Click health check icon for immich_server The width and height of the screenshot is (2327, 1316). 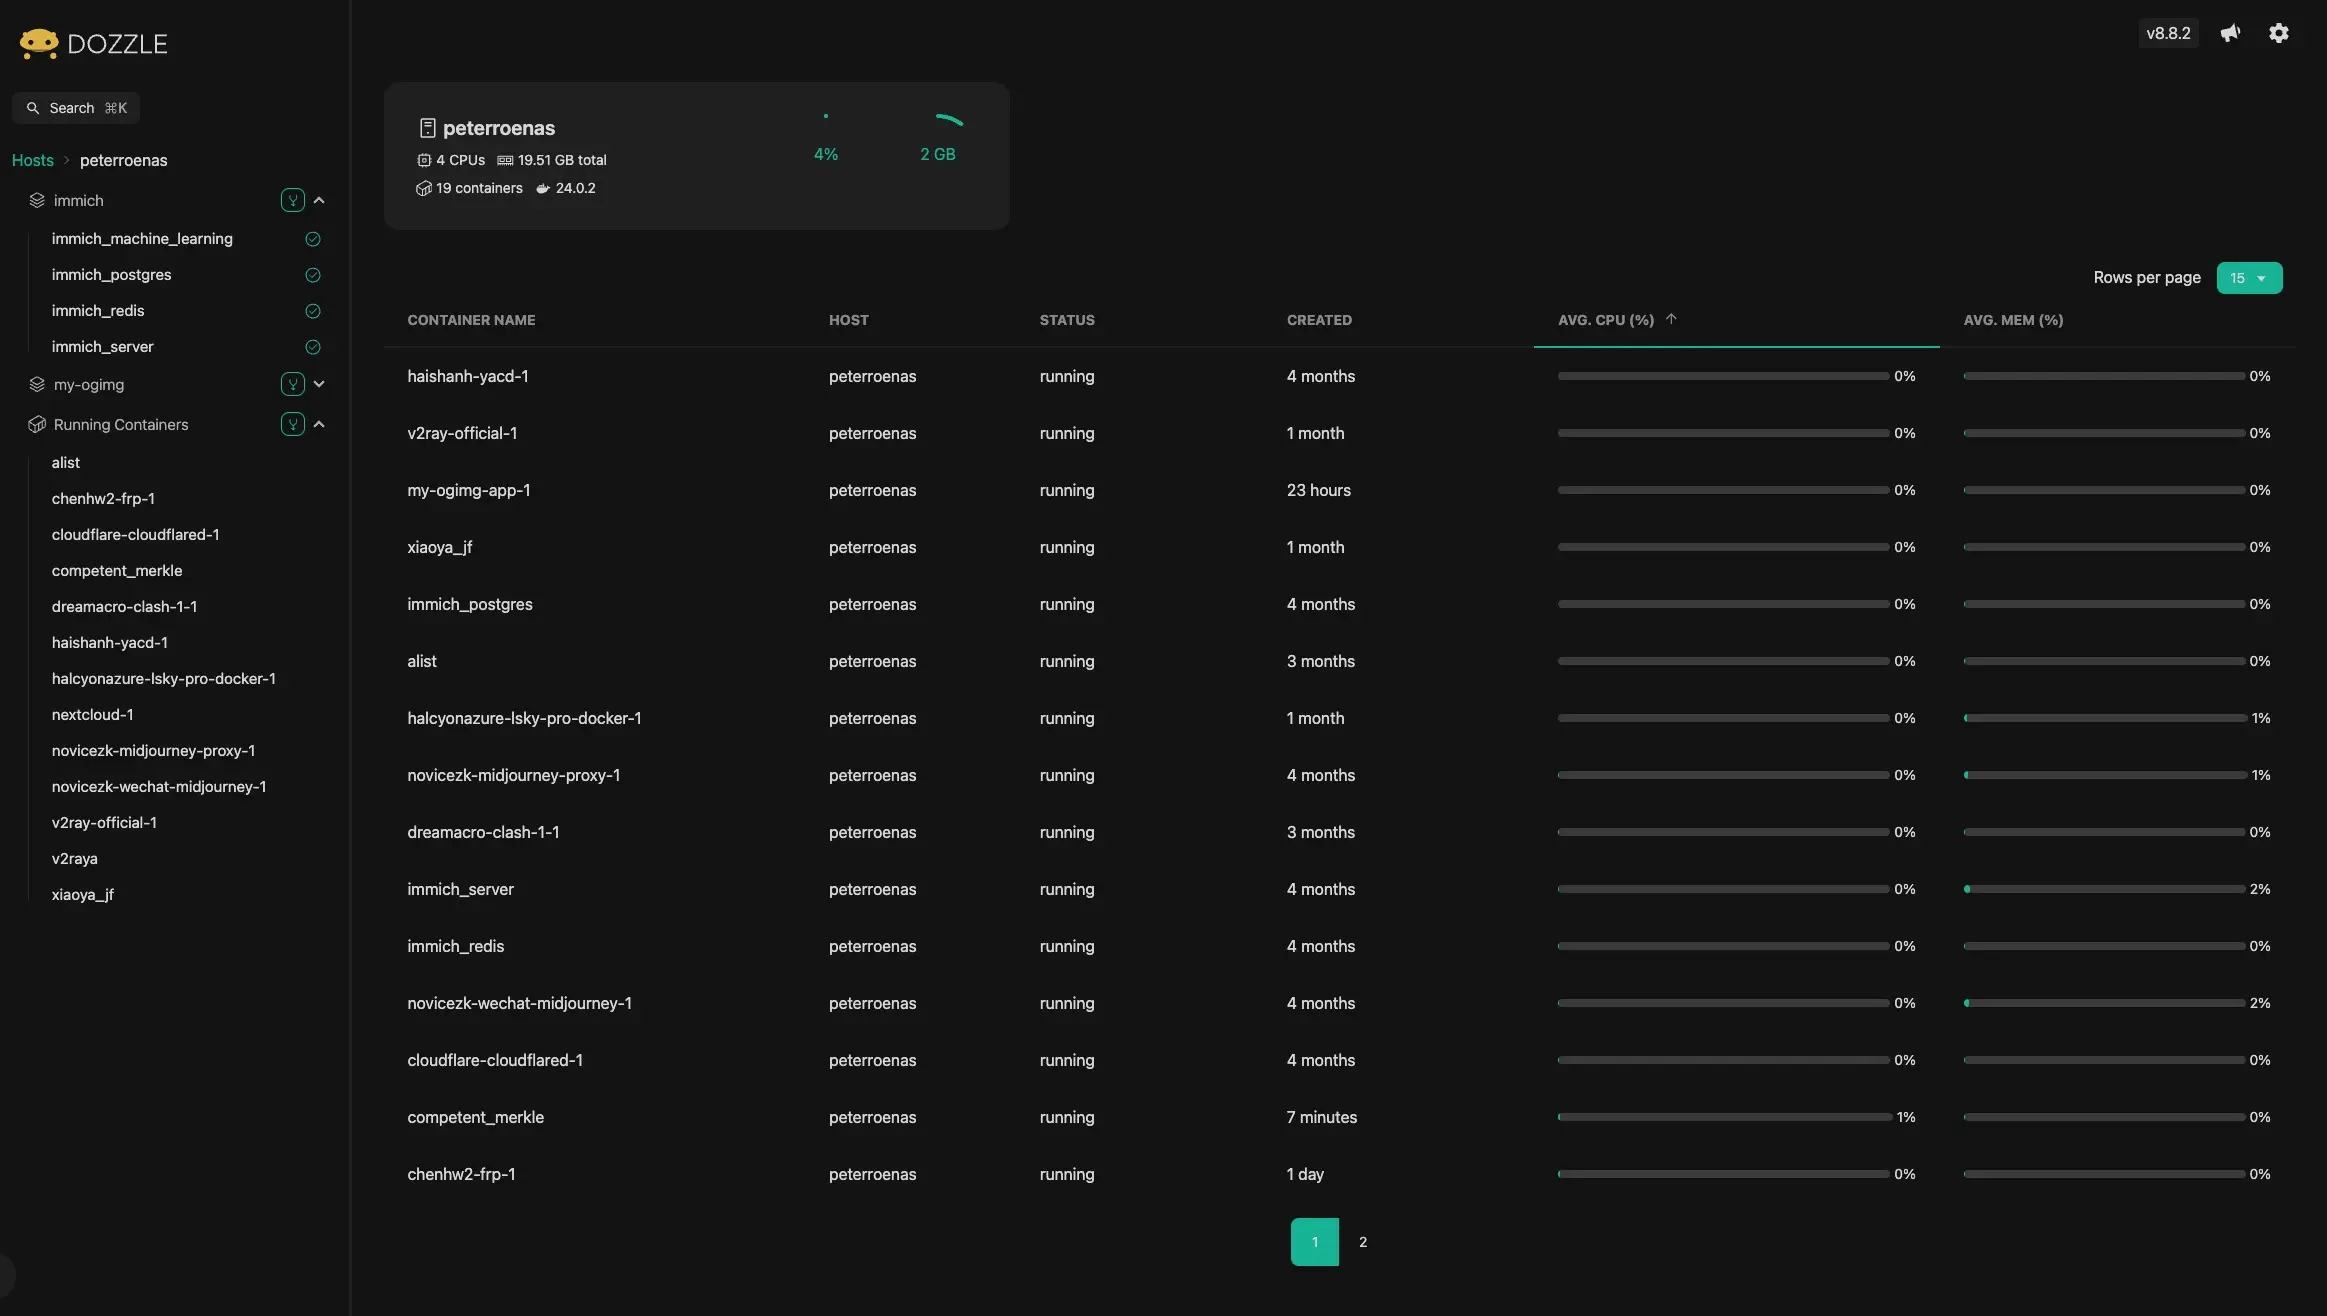click(x=312, y=347)
